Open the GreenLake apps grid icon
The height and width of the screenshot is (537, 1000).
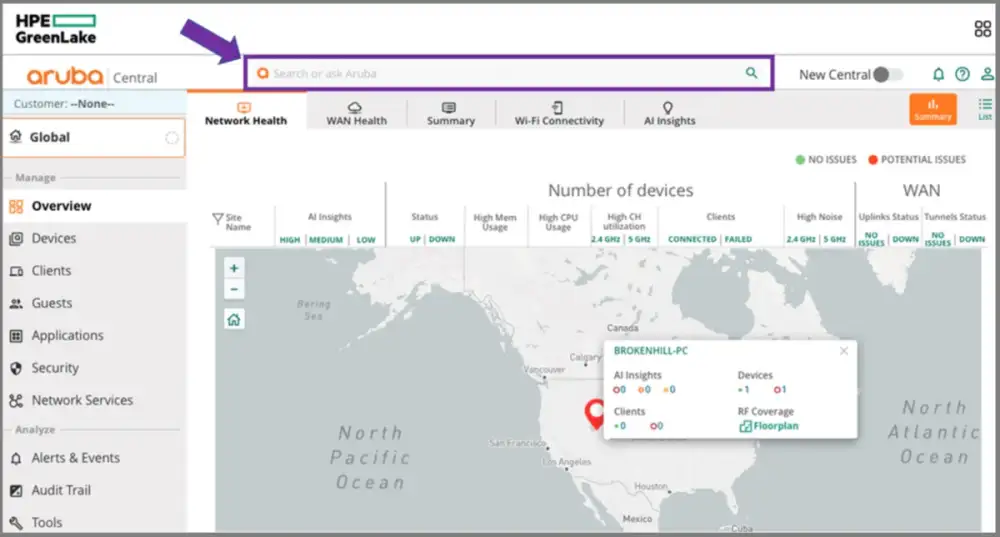tap(982, 29)
